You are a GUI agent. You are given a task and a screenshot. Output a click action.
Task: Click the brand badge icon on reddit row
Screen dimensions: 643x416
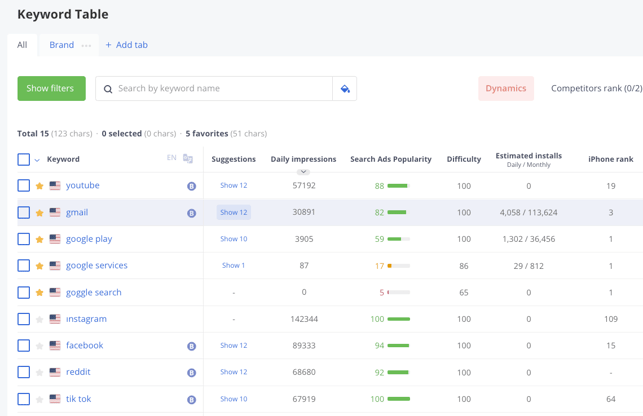(x=192, y=373)
